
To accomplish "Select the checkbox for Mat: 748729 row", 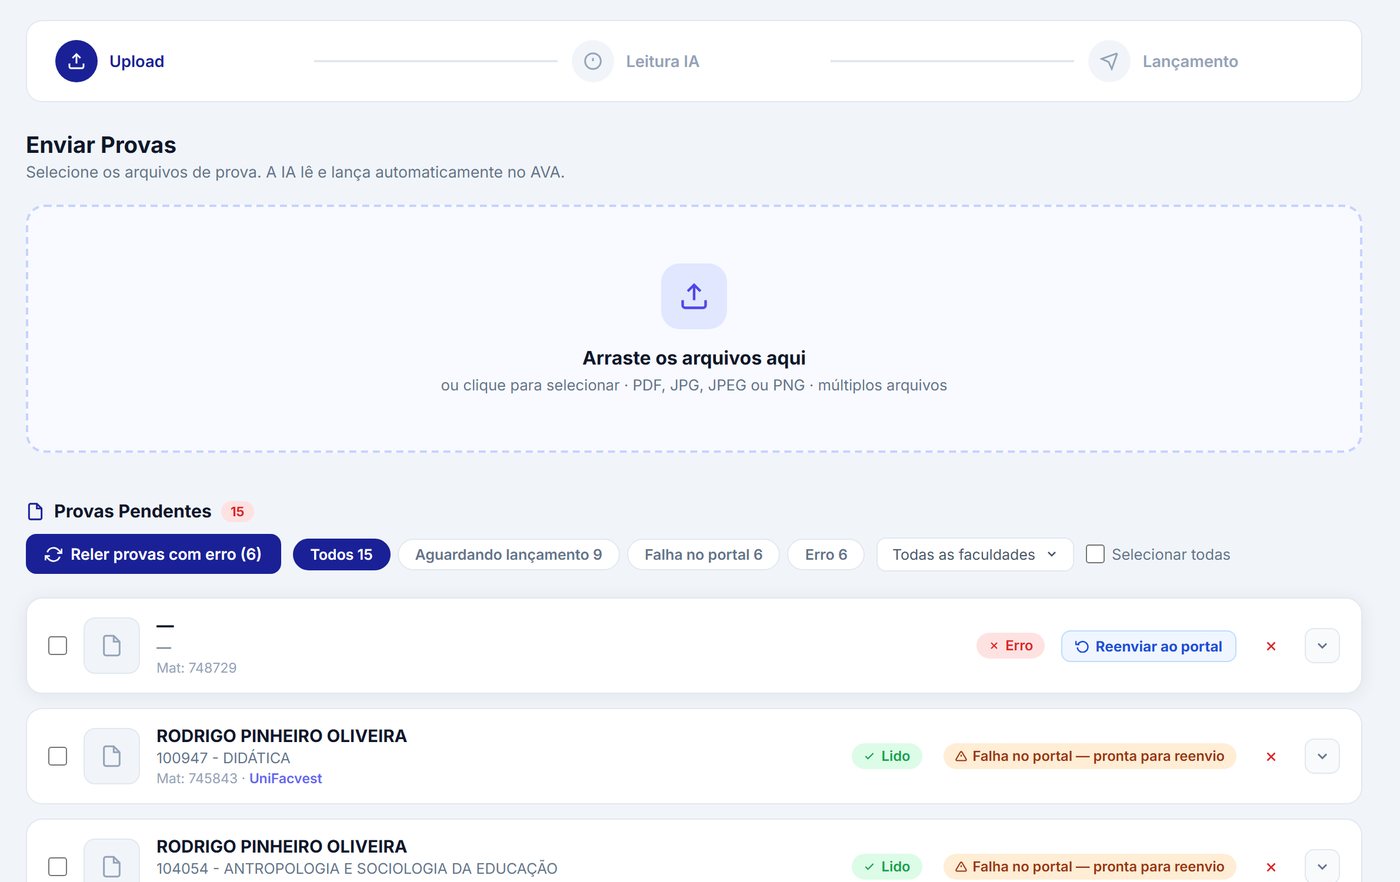I will tap(58, 646).
